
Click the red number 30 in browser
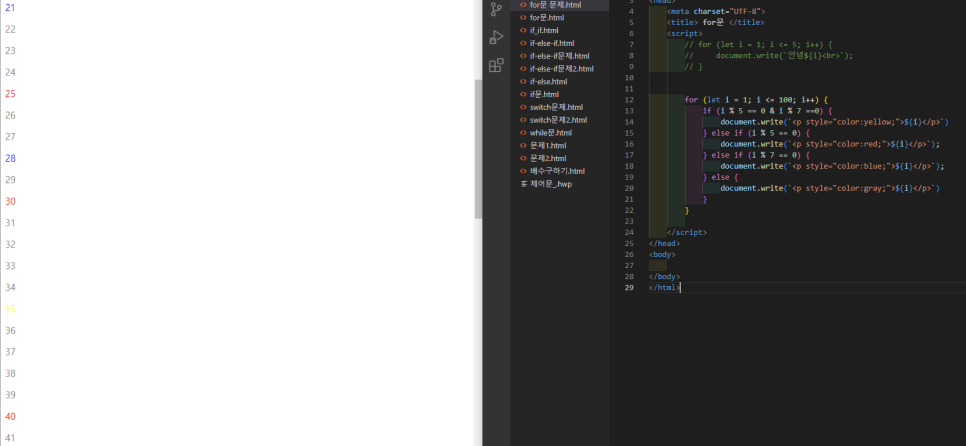pos(10,201)
